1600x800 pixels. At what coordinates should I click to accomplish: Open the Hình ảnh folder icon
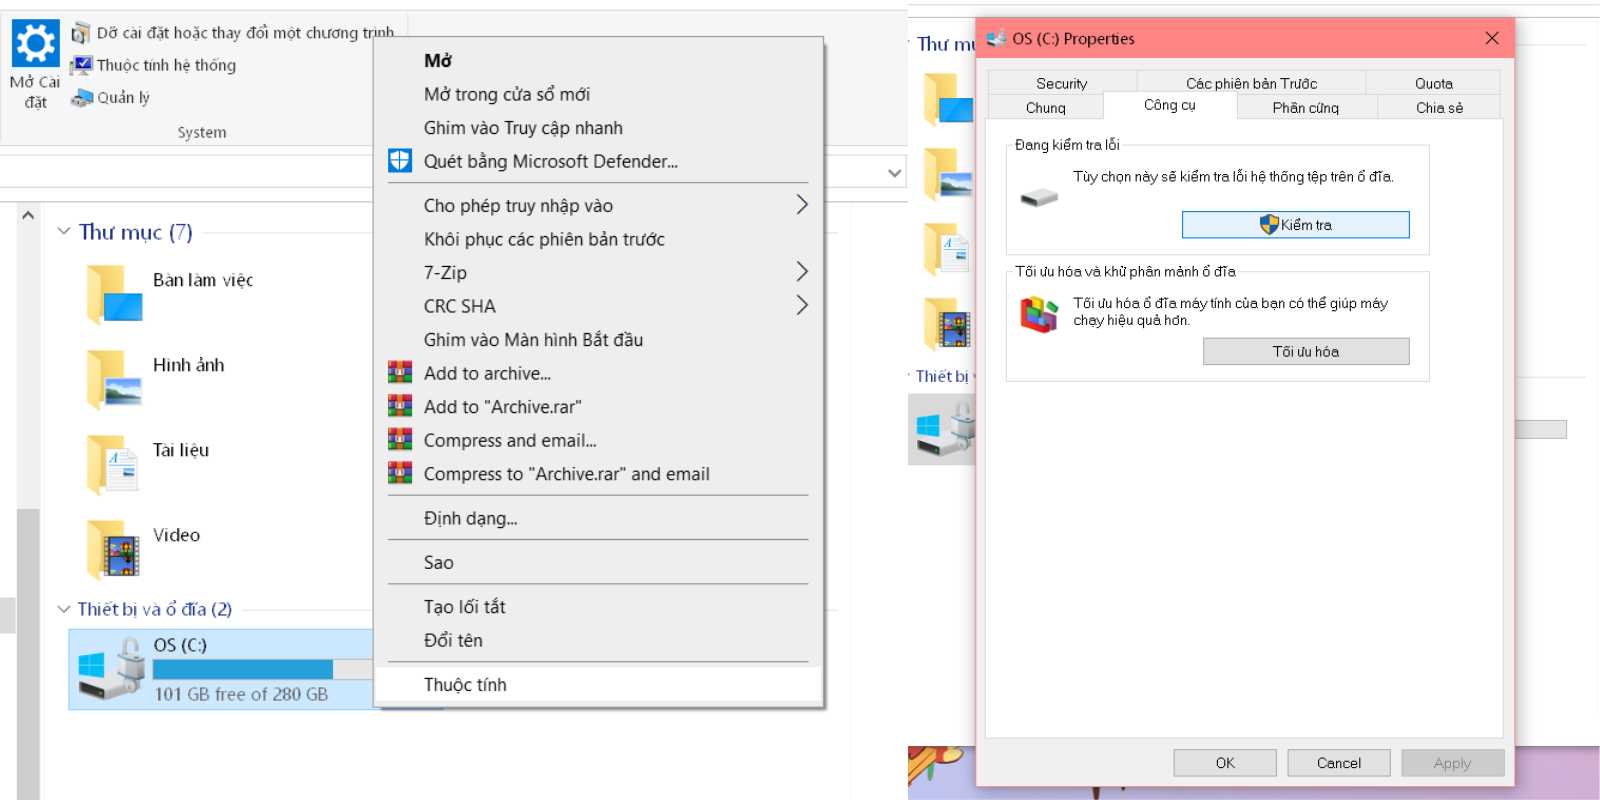coord(114,379)
